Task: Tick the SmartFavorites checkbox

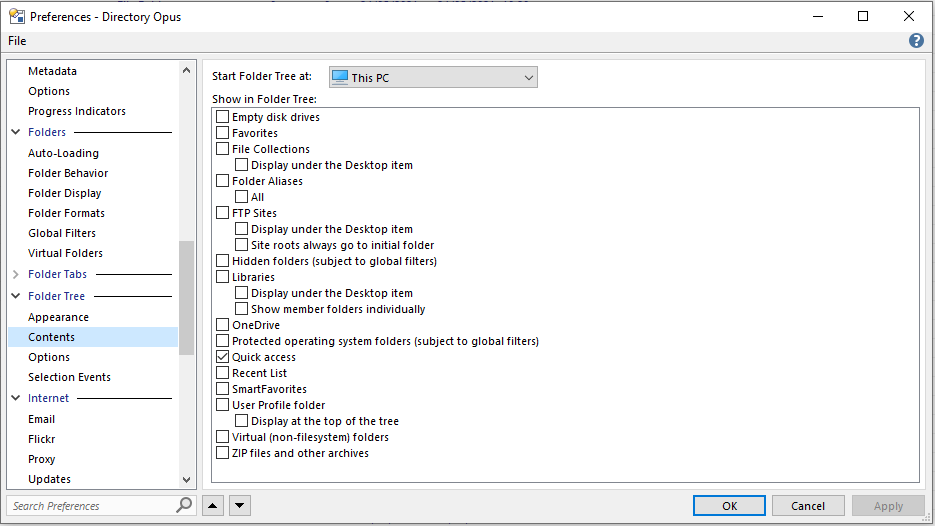Action: [222, 389]
